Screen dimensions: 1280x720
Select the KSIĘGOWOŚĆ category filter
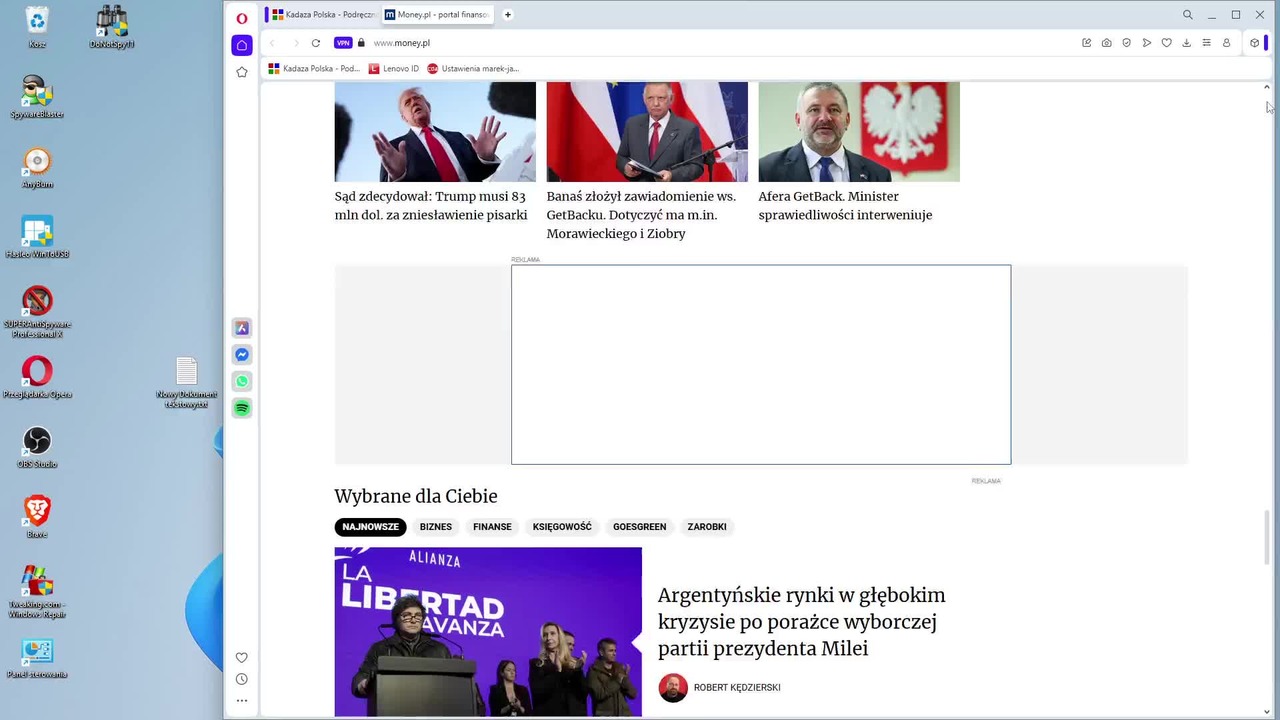tap(562, 527)
